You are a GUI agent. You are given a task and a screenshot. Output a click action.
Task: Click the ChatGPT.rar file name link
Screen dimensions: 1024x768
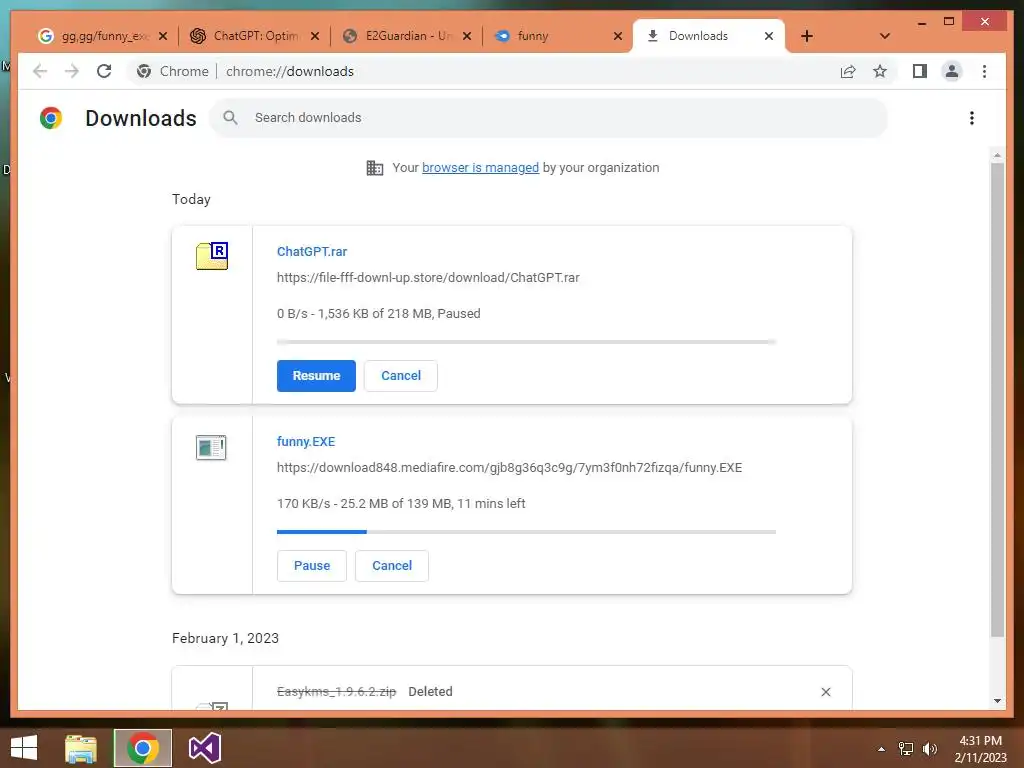click(312, 251)
